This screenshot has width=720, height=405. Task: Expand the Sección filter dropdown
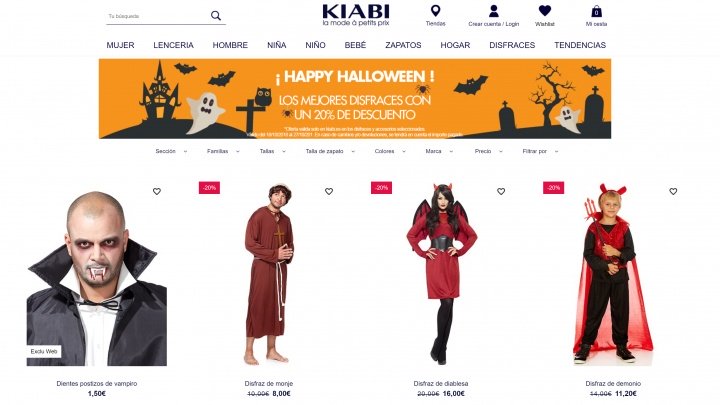point(171,151)
